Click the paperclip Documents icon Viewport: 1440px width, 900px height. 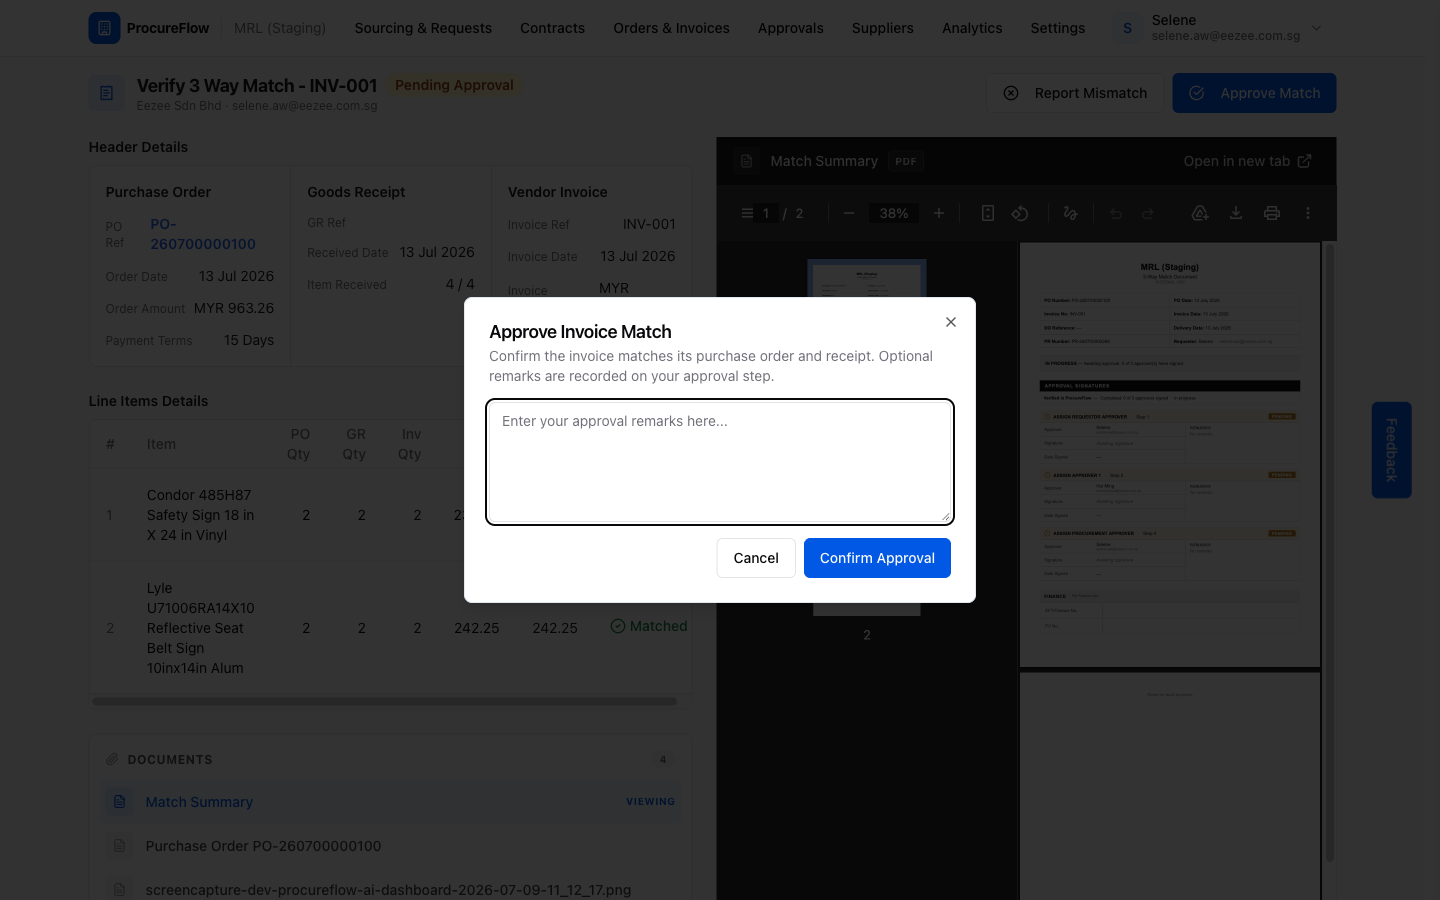(x=112, y=759)
